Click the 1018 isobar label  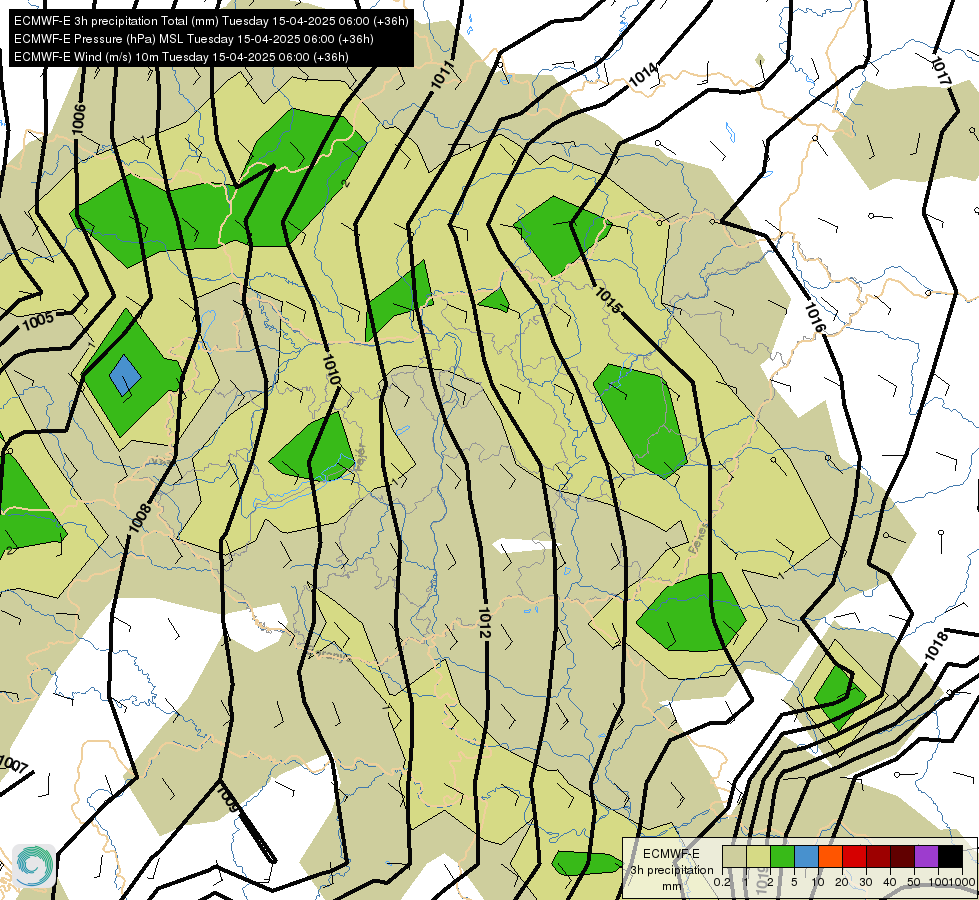(936, 646)
